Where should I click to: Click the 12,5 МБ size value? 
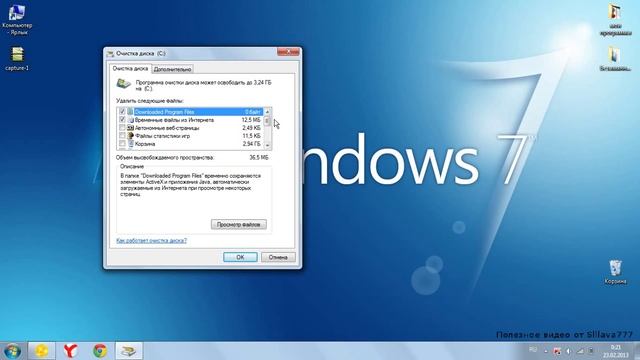251,120
